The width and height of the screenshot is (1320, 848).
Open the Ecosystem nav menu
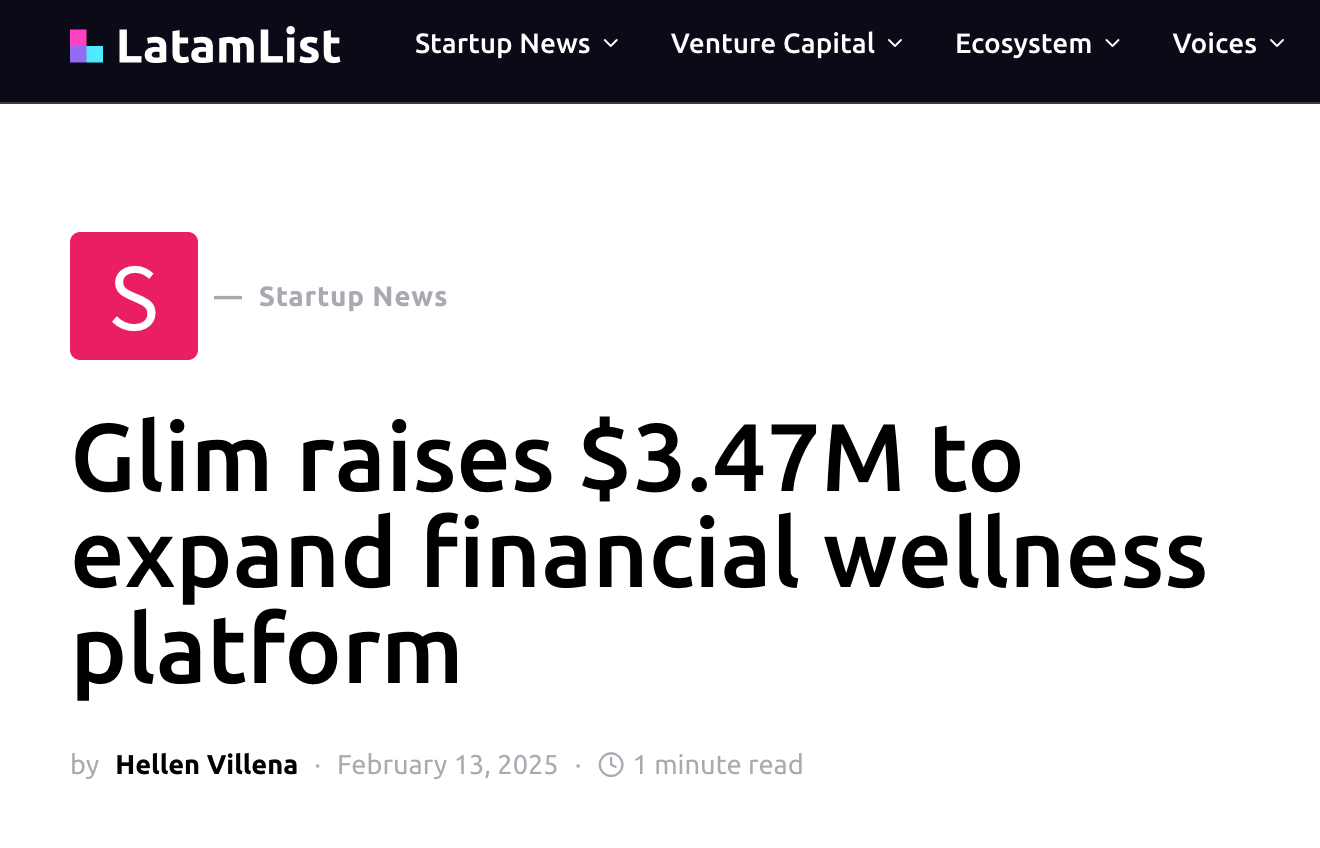coord(1023,44)
